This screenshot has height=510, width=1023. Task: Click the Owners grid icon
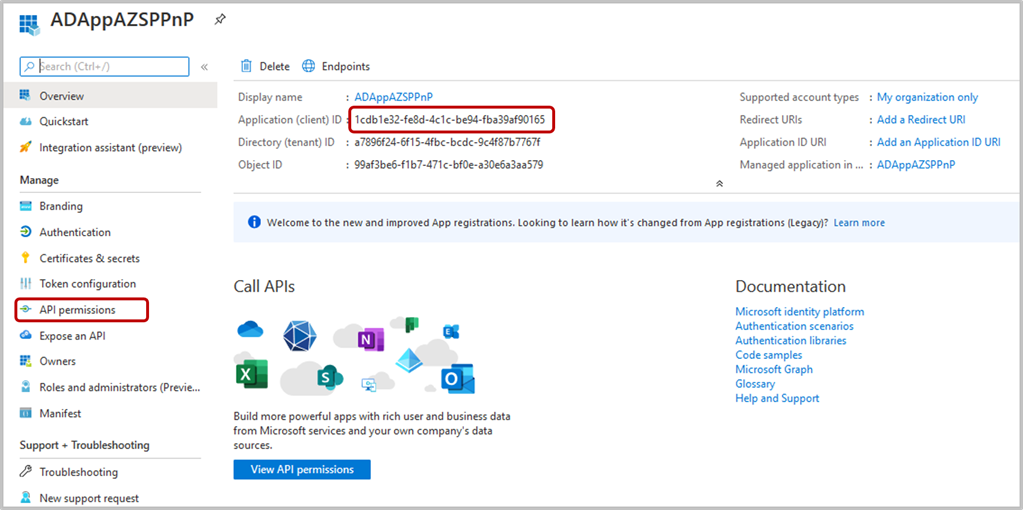(26, 361)
